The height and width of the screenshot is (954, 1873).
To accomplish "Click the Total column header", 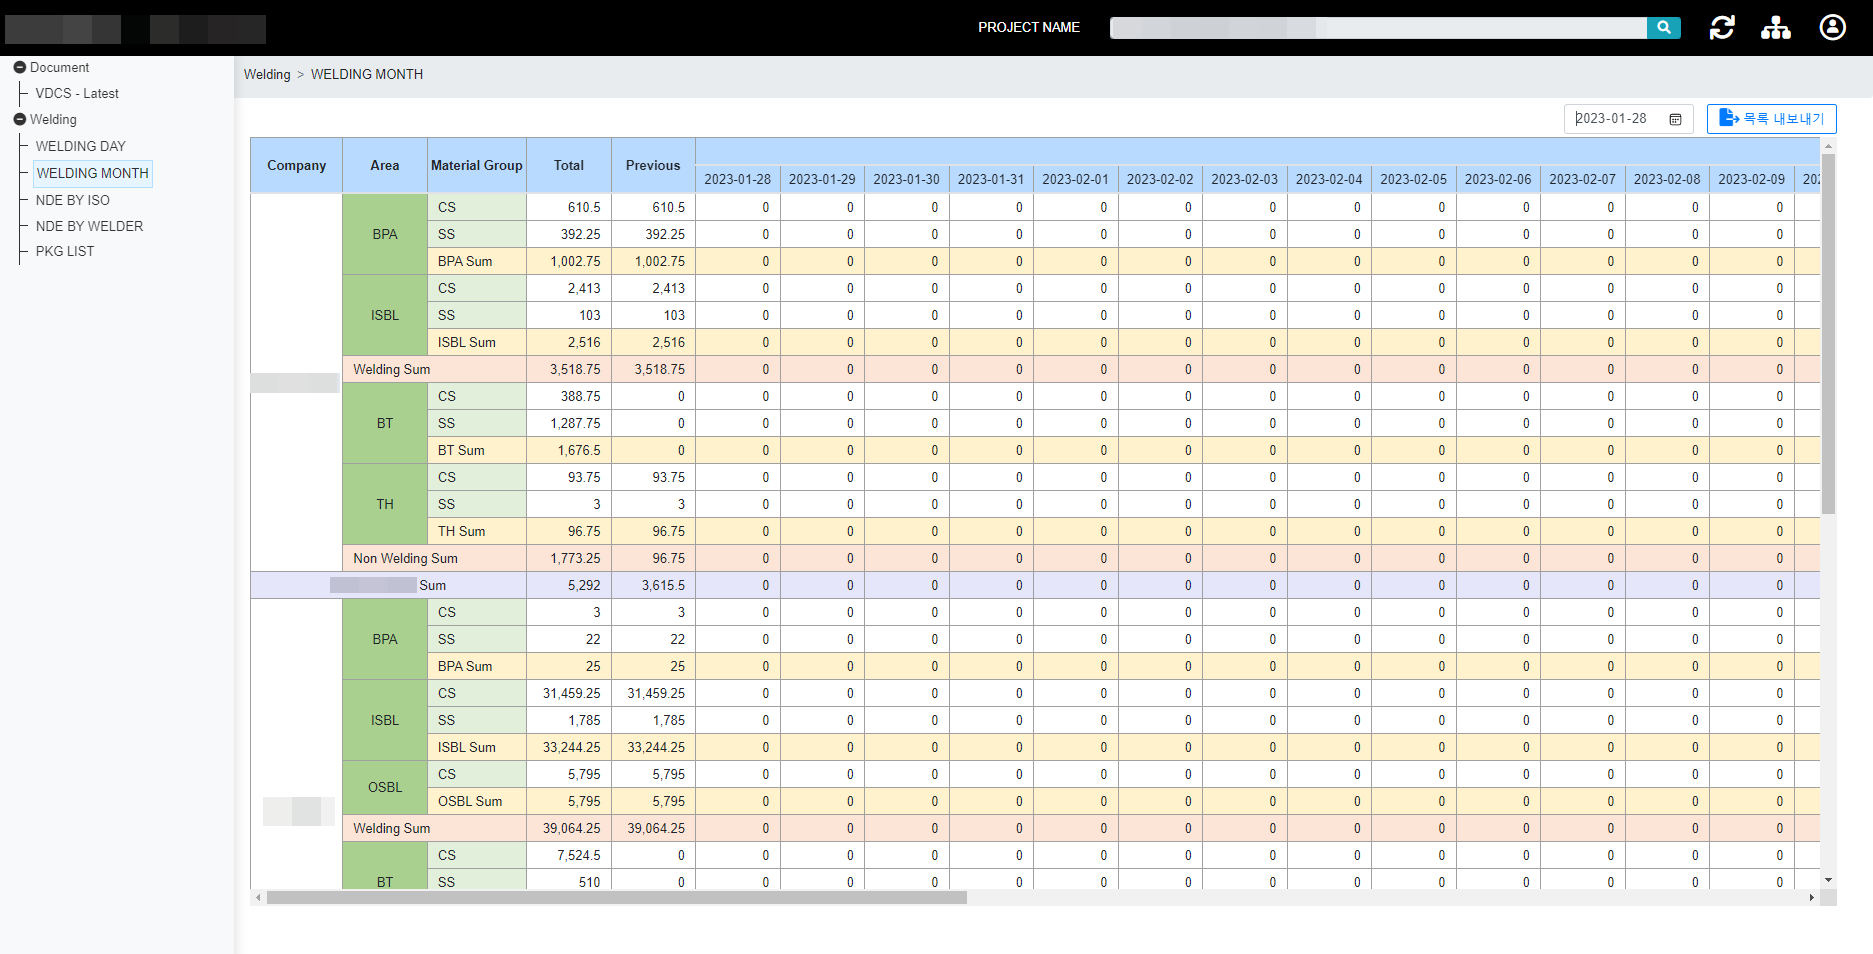I will (569, 165).
